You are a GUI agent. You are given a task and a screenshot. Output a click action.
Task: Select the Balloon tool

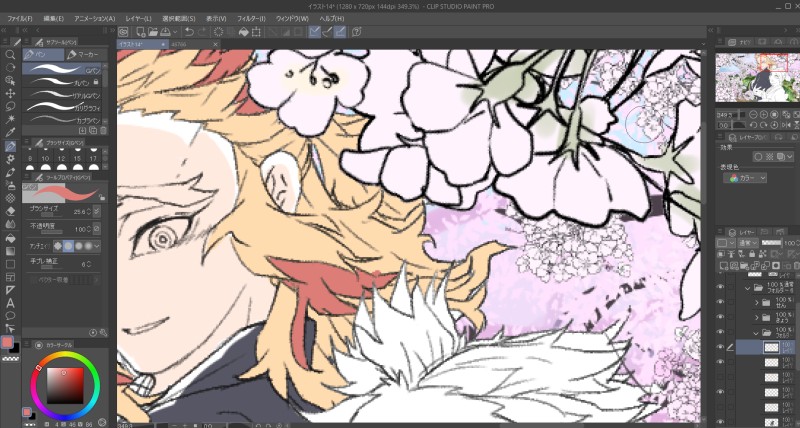[10, 316]
